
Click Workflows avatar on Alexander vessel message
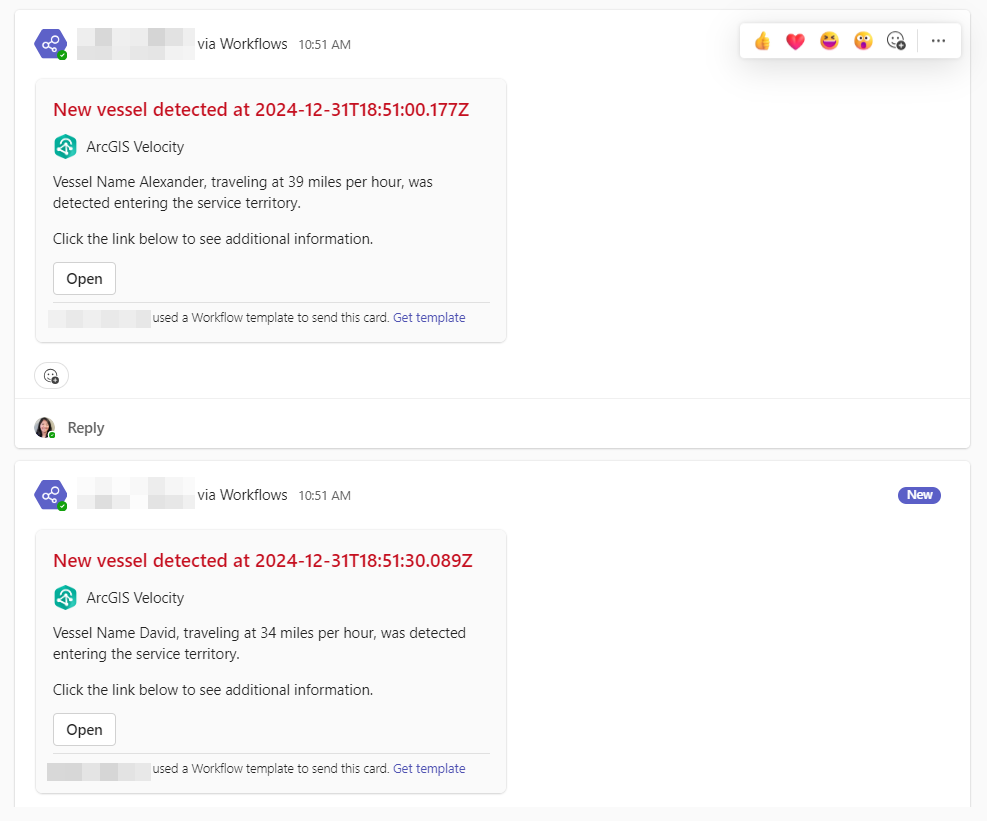pyautogui.click(x=50, y=44)
